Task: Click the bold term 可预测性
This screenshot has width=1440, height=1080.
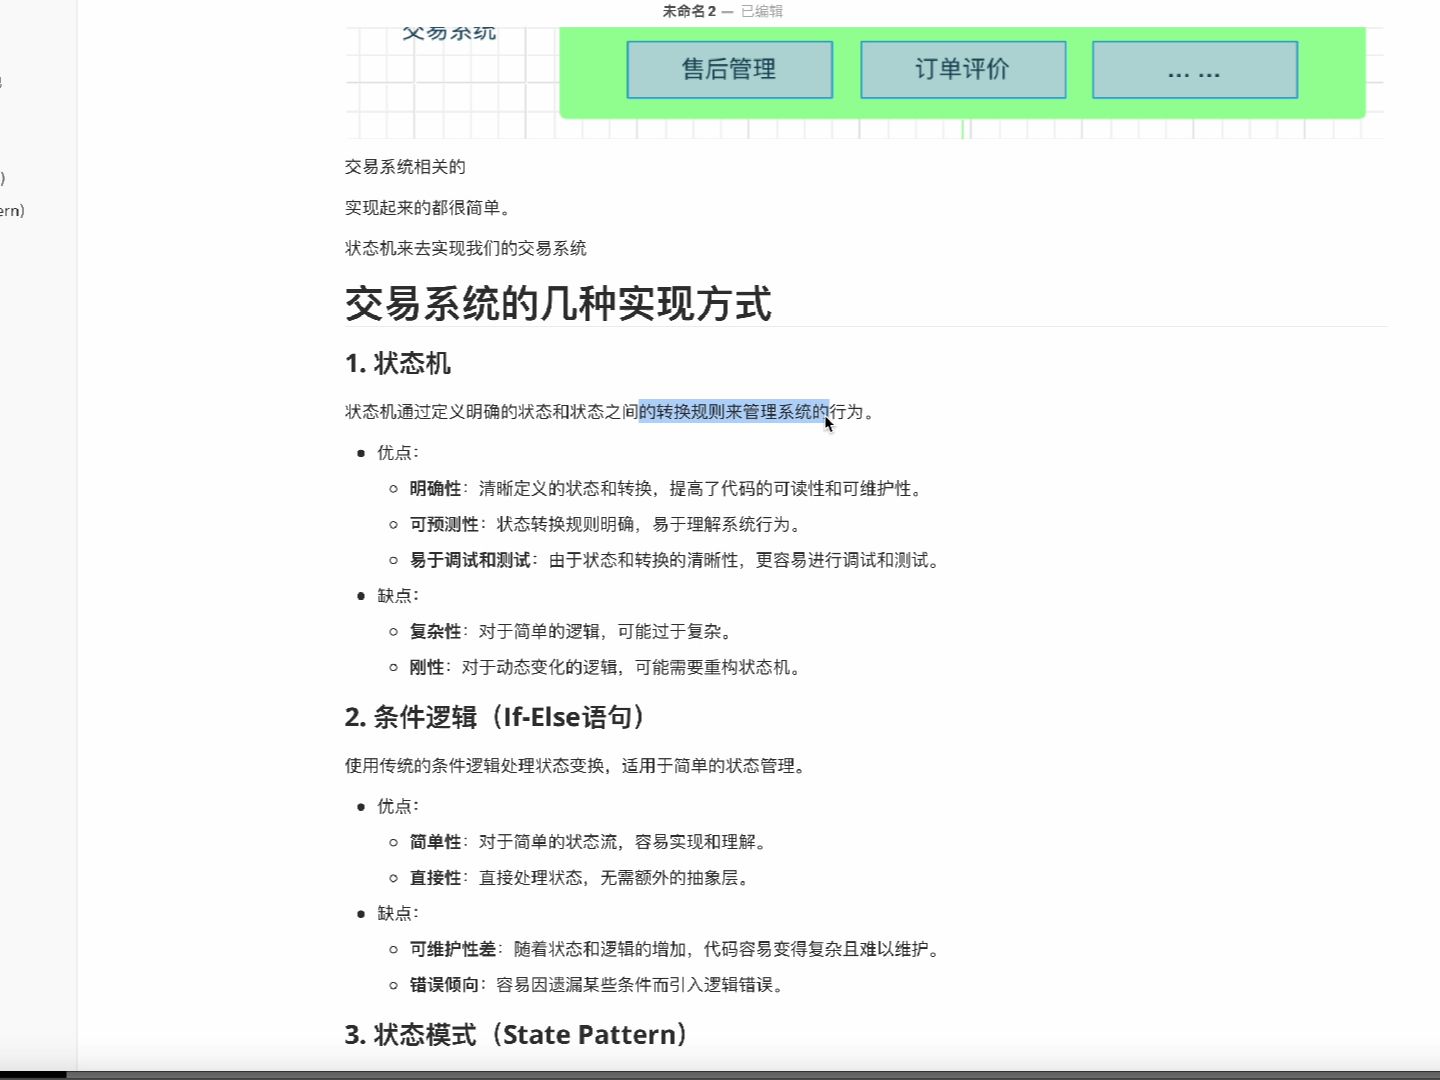Action: coord(444,524)
